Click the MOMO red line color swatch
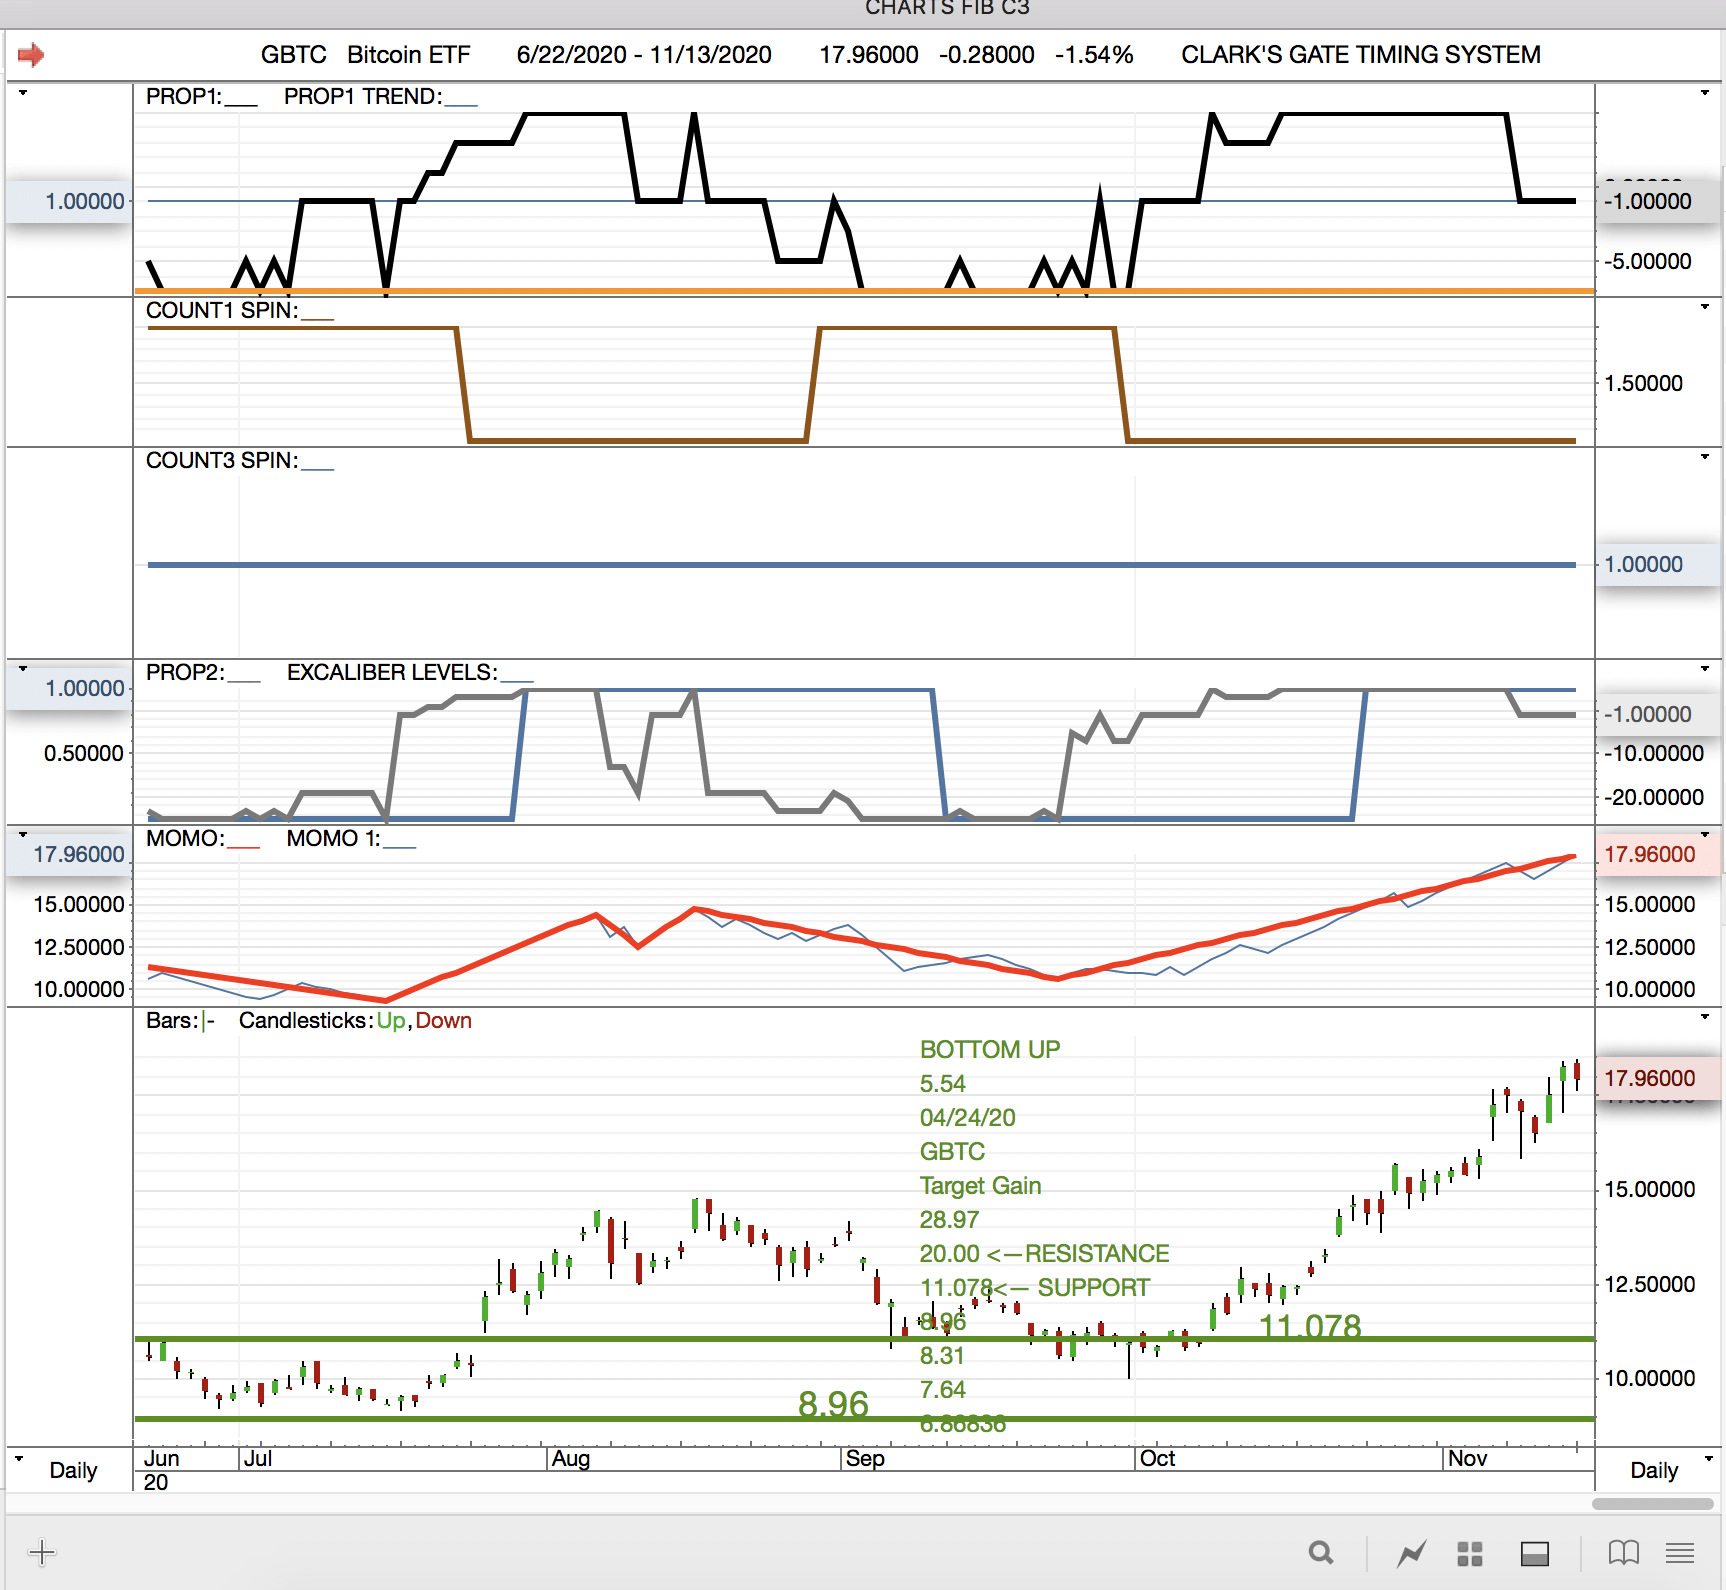The image size is (1726, 1590). coord(243,841)
